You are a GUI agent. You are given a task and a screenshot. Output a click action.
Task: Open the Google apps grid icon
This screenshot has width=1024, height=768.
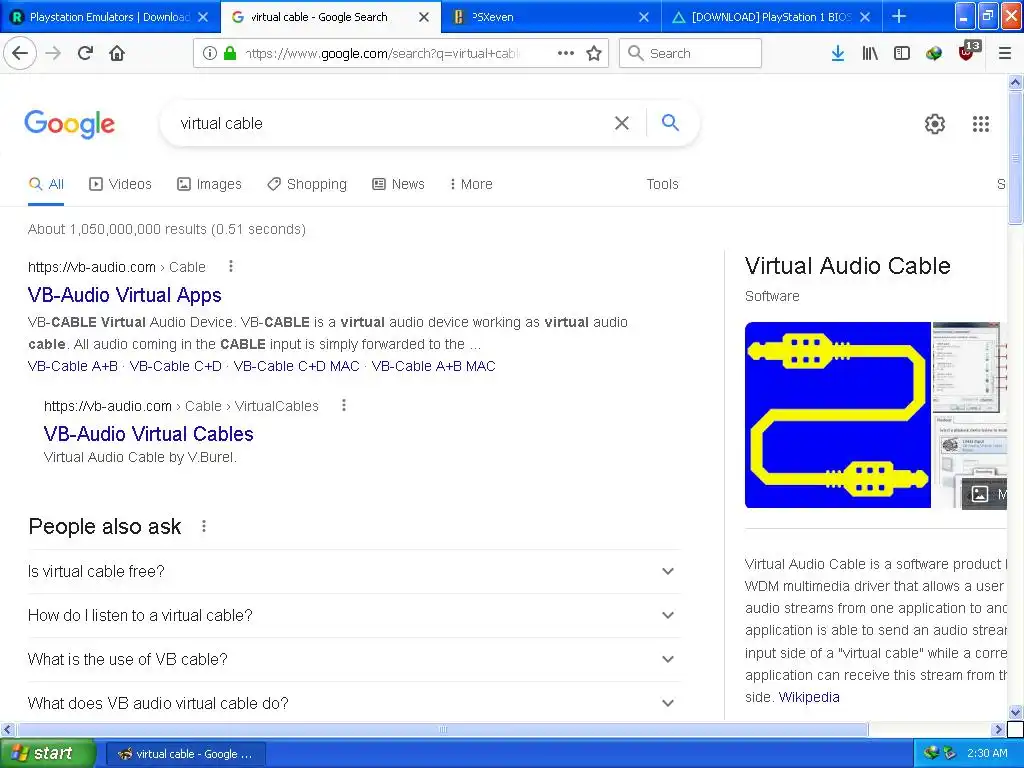click(980, 123)
